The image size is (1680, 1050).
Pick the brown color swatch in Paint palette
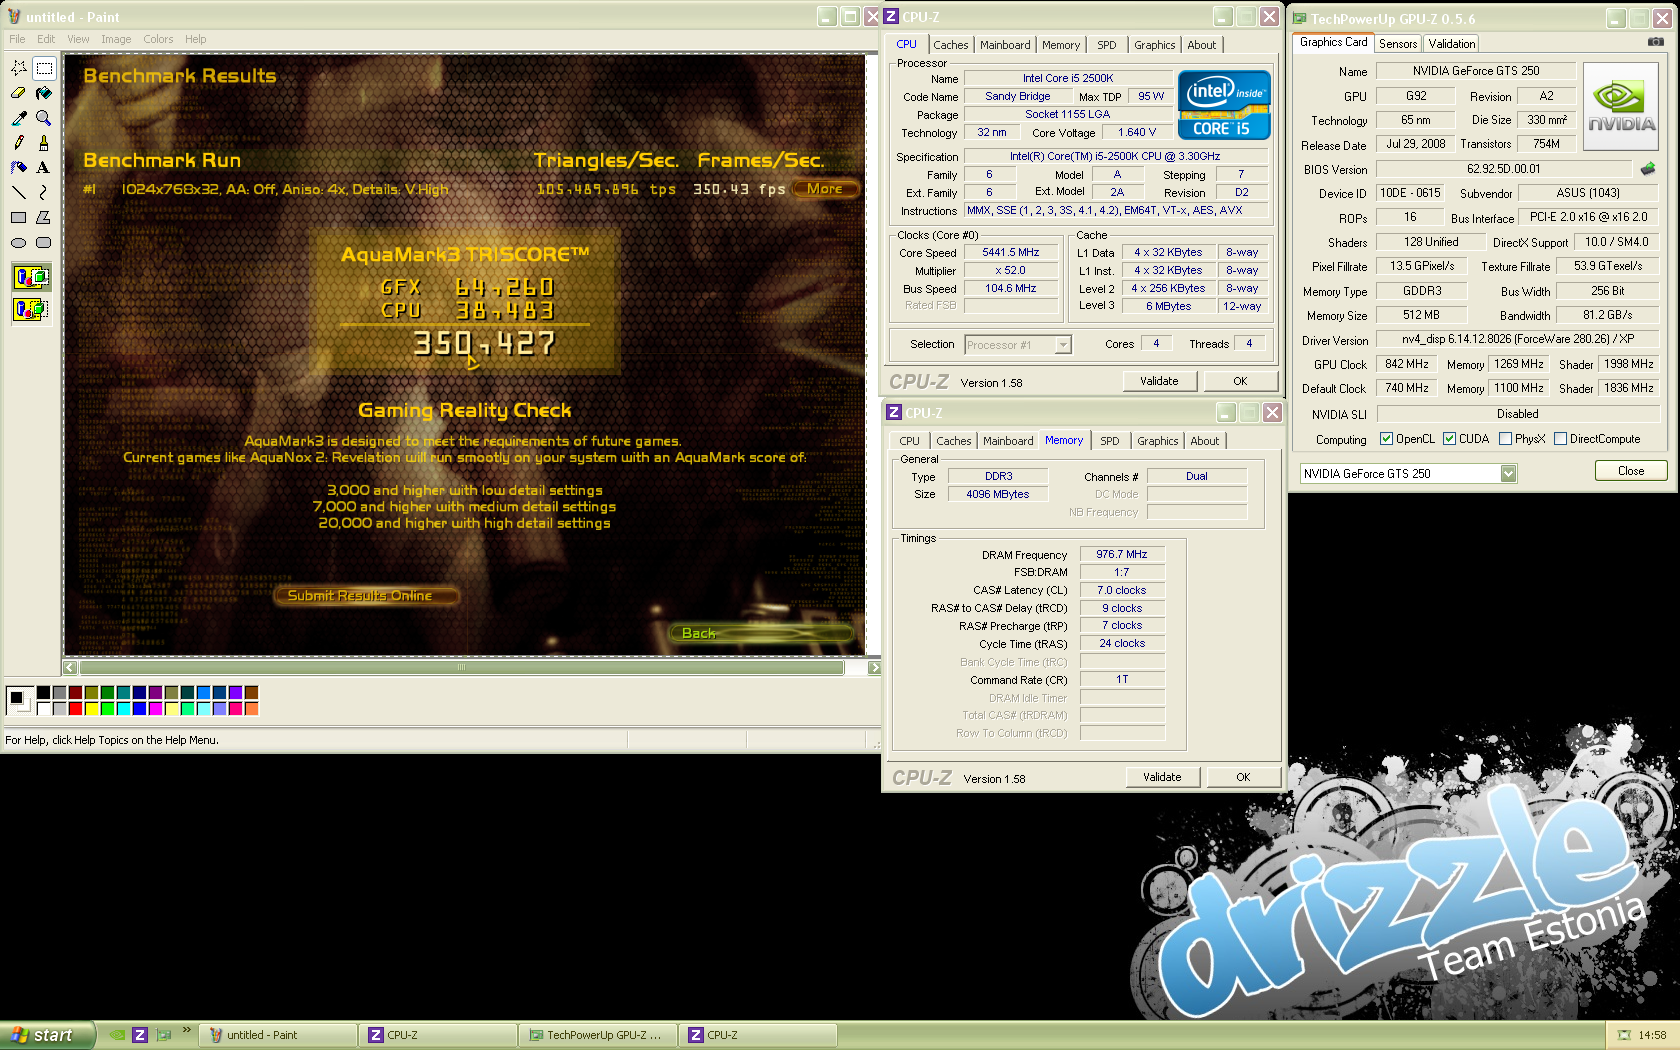pyautogui.click(x=252, y=693)
